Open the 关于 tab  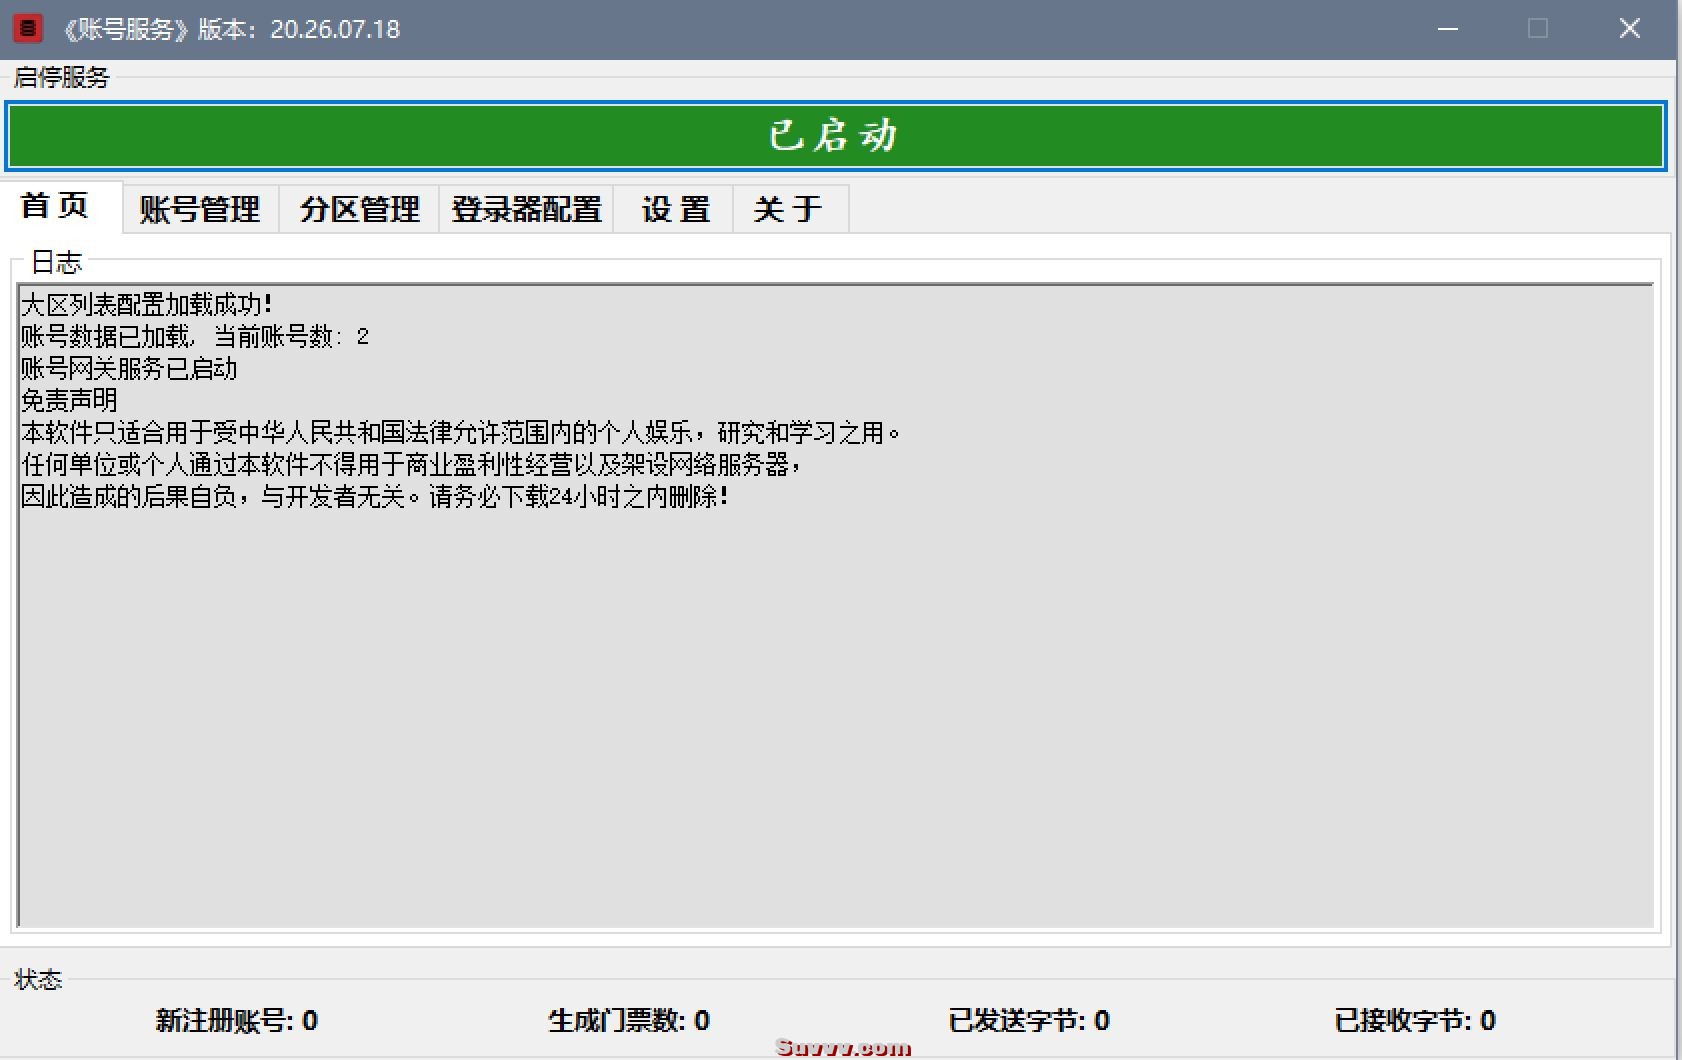click(x=789, y=209)
